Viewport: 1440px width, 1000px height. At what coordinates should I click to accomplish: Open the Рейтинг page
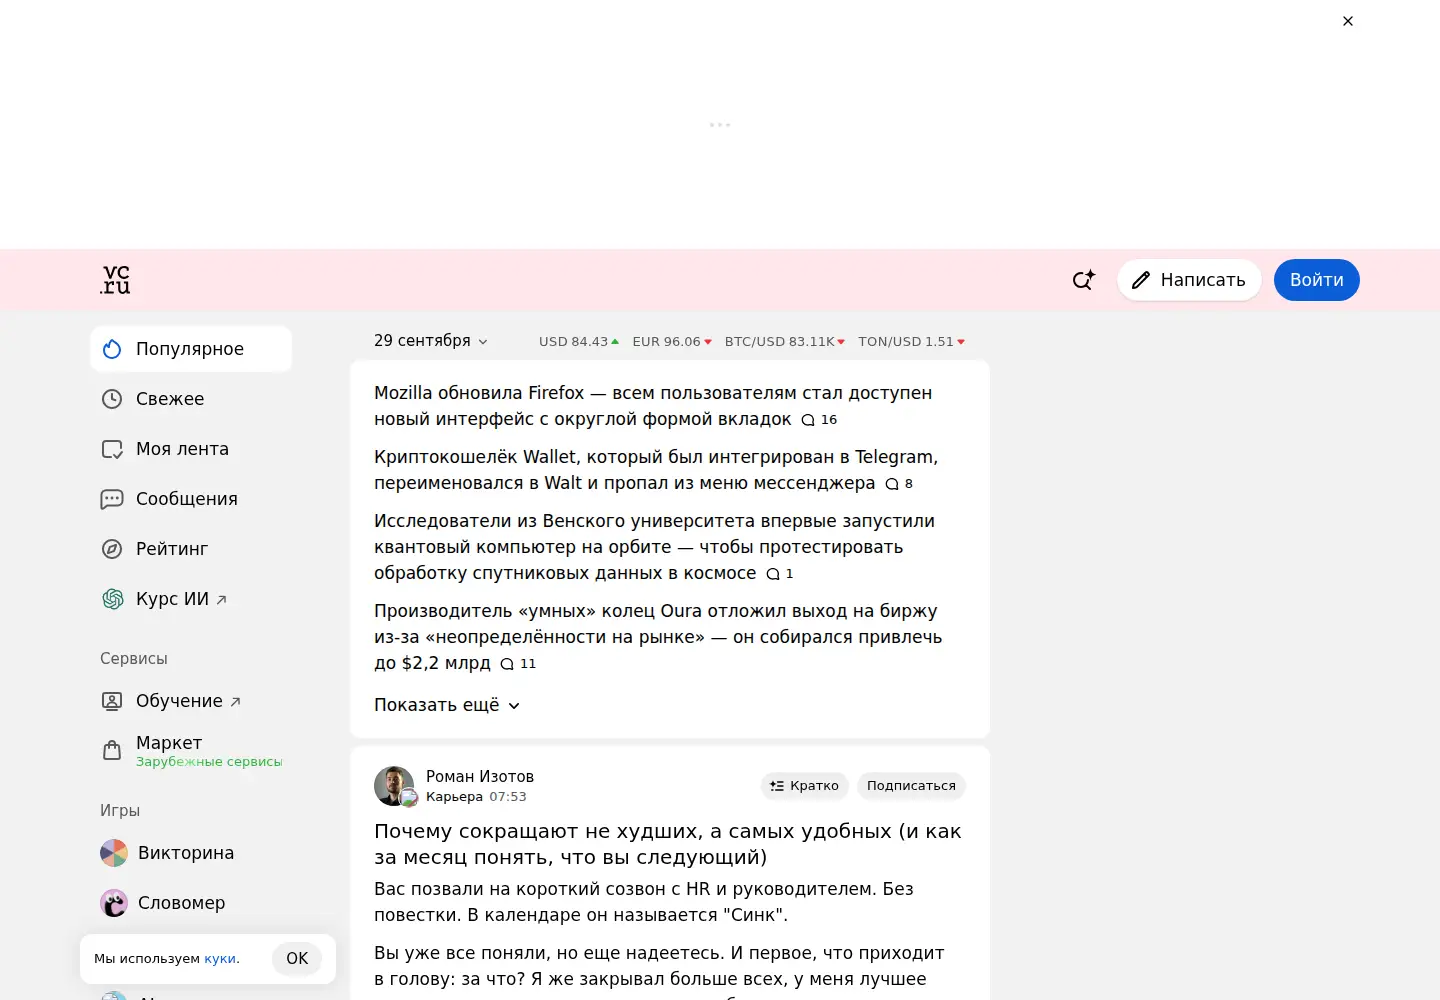pos(191,549)
